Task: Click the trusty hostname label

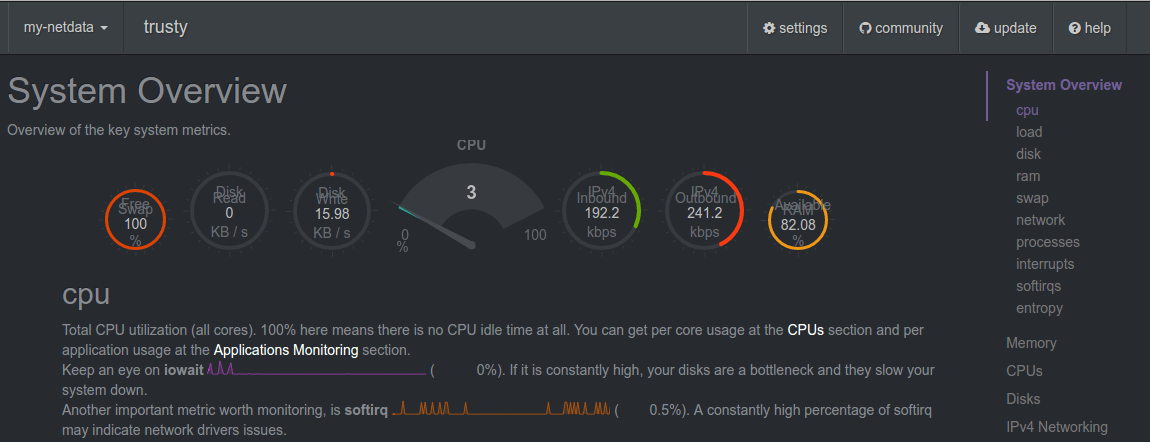Action: click(166, 27)
